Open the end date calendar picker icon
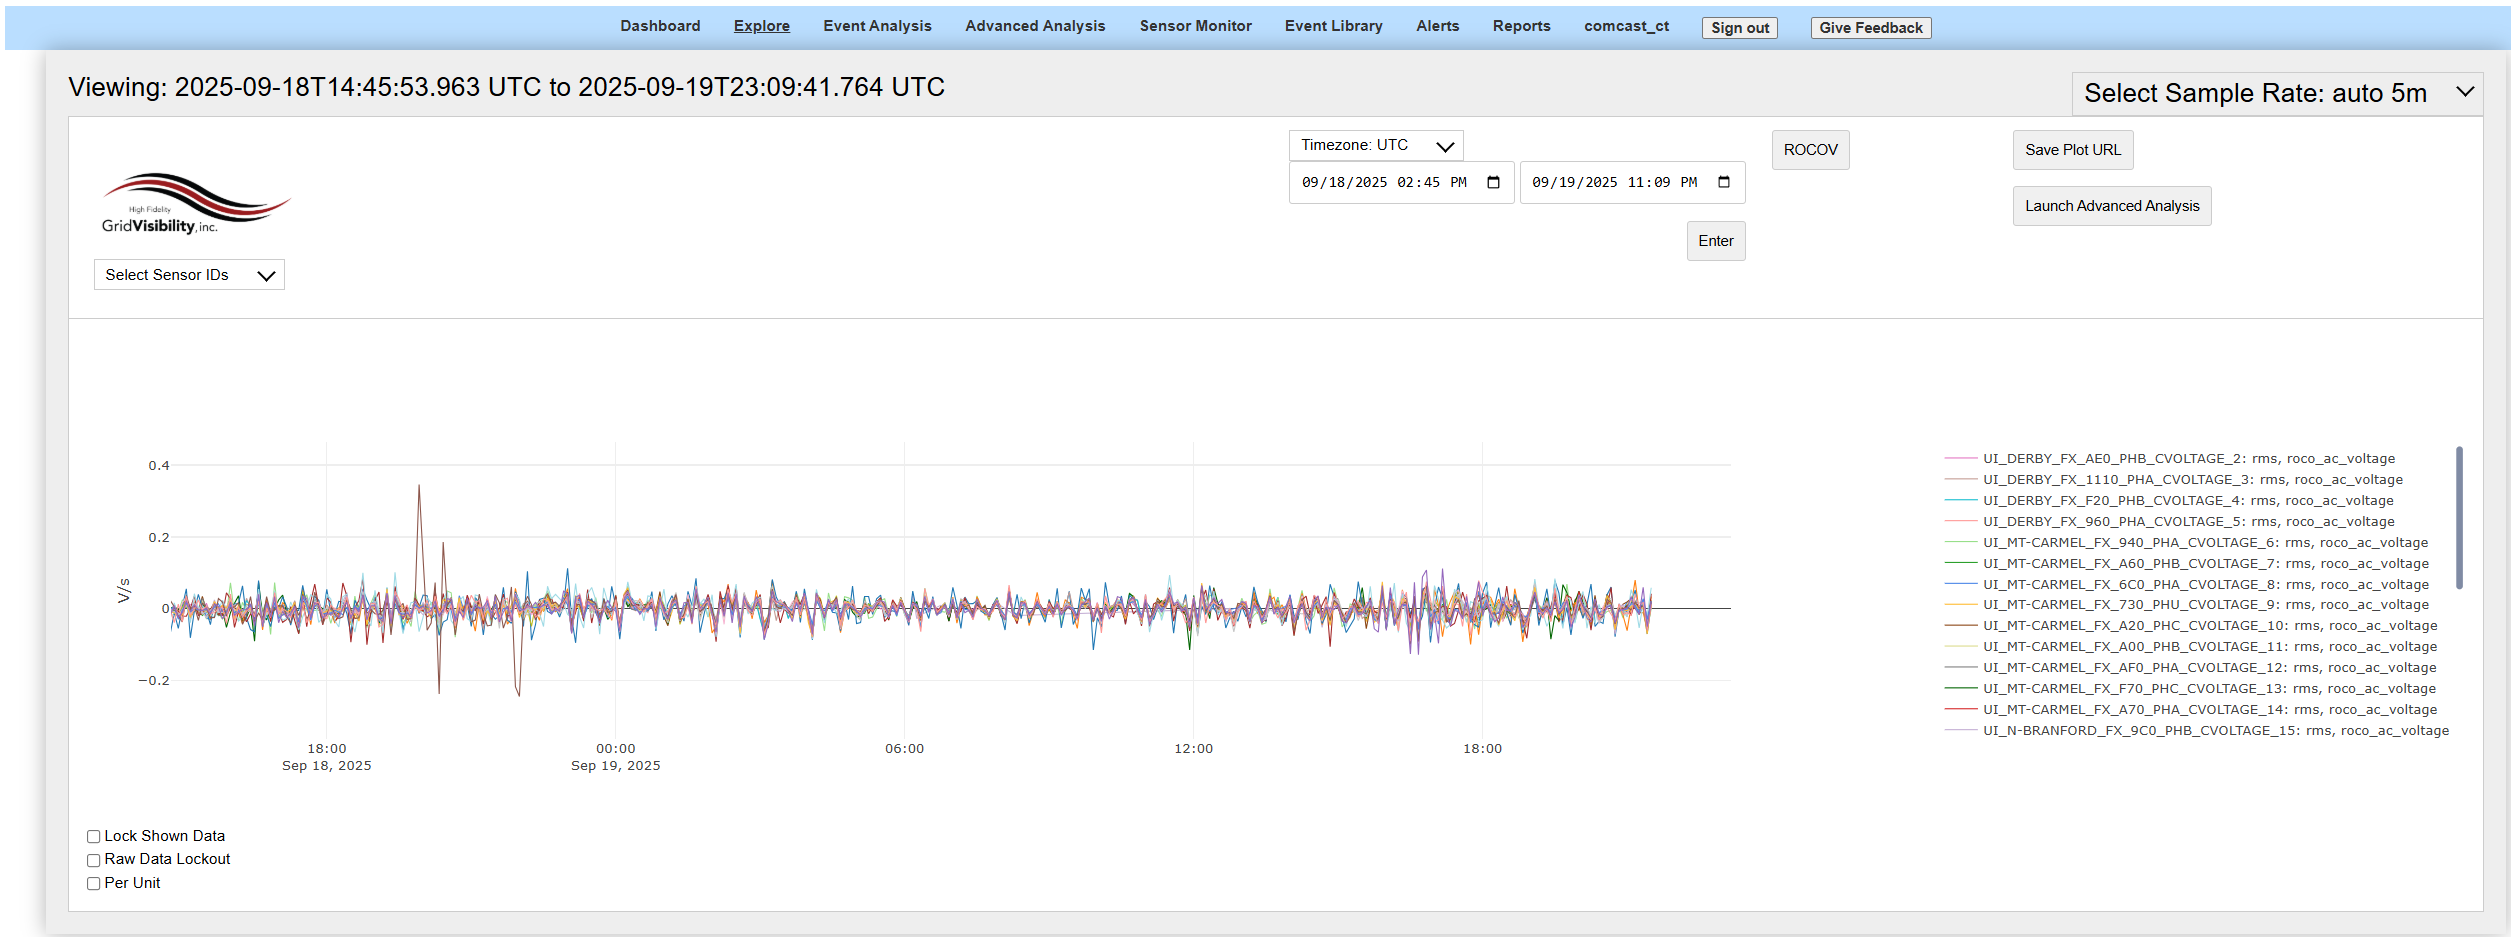Screen dimensions: 2511x937 click(x=1723, y=182)
